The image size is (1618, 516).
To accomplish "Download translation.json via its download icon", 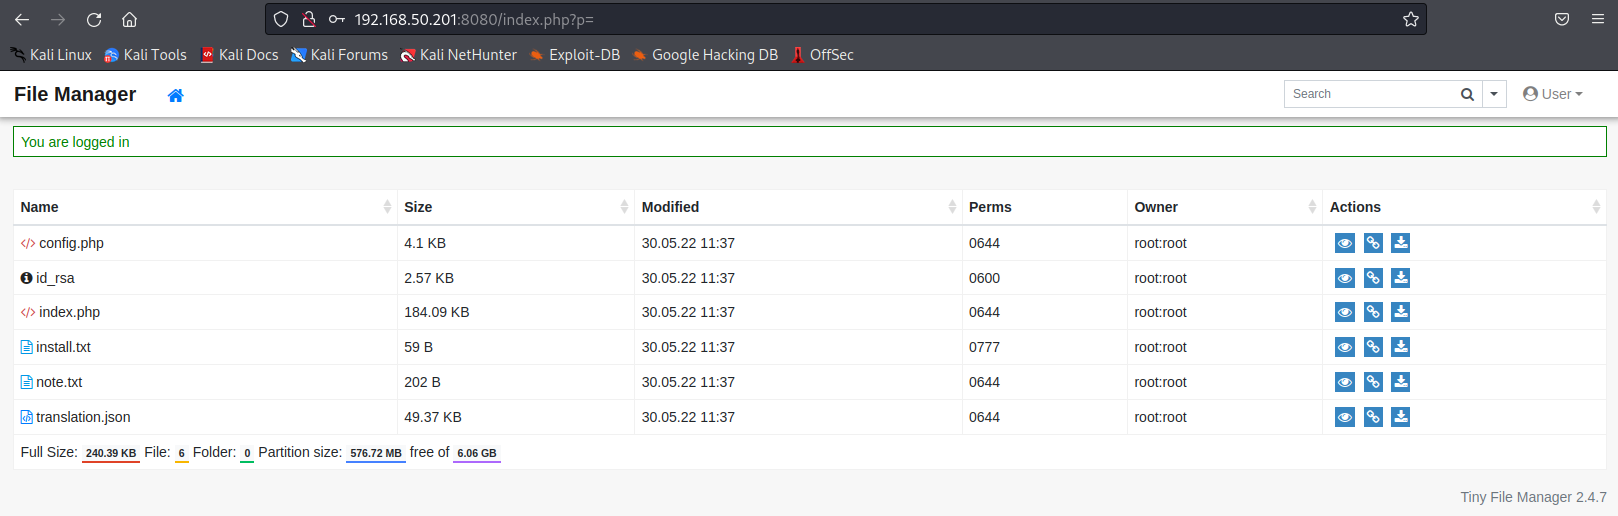I will click(x=1401, y=417).
